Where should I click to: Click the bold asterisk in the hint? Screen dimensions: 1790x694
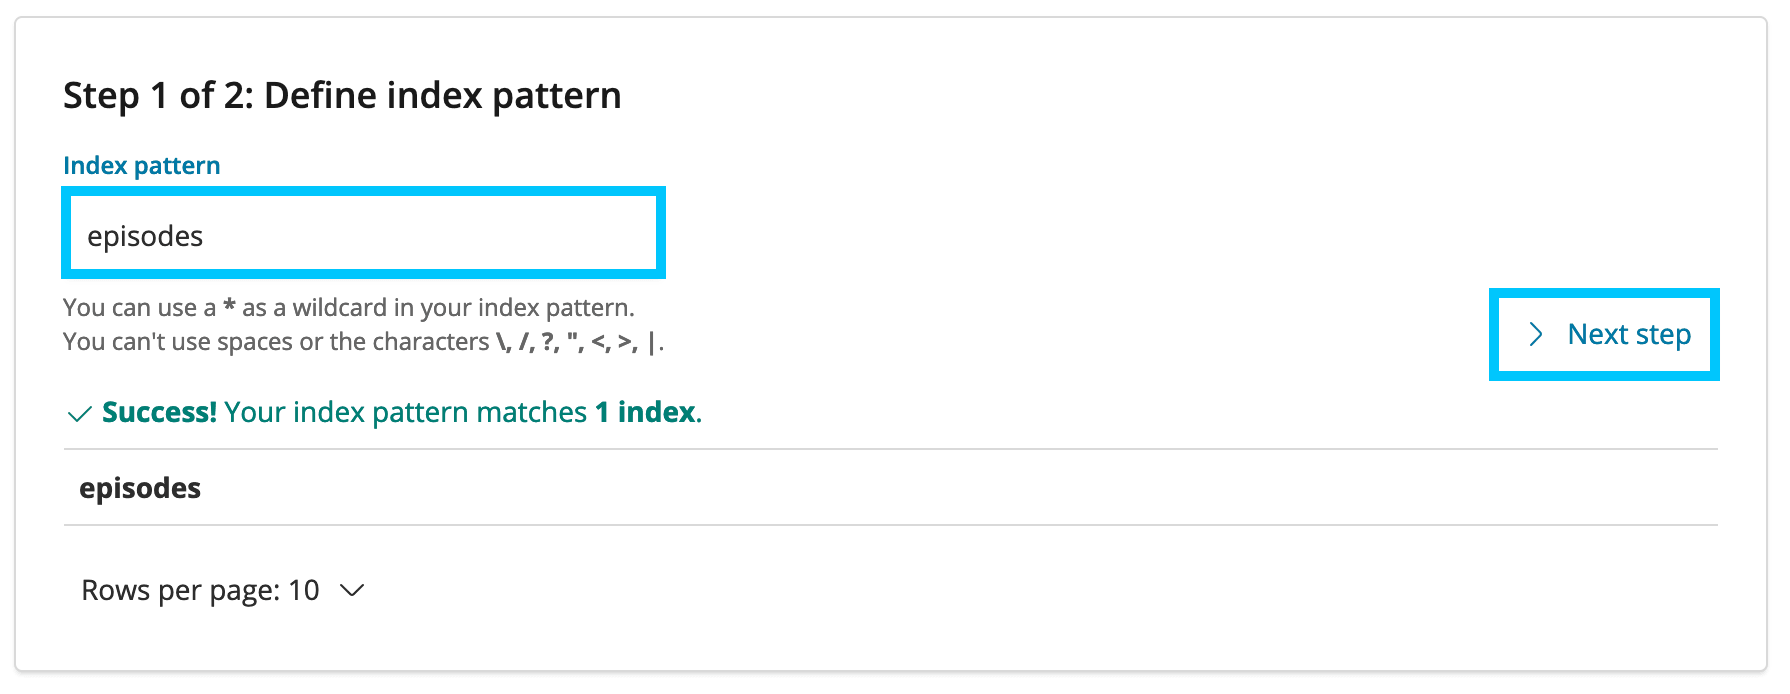(229, 306)
